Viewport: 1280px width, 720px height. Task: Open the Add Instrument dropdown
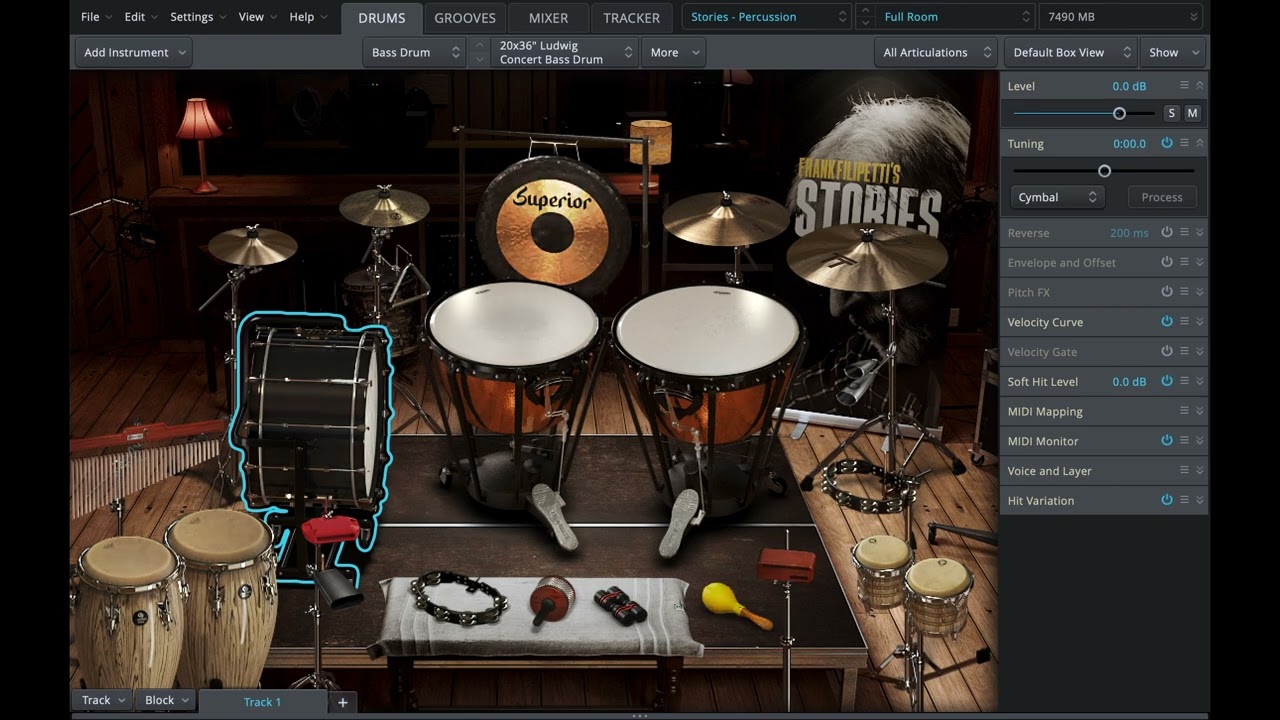click(x=133, y=52)
